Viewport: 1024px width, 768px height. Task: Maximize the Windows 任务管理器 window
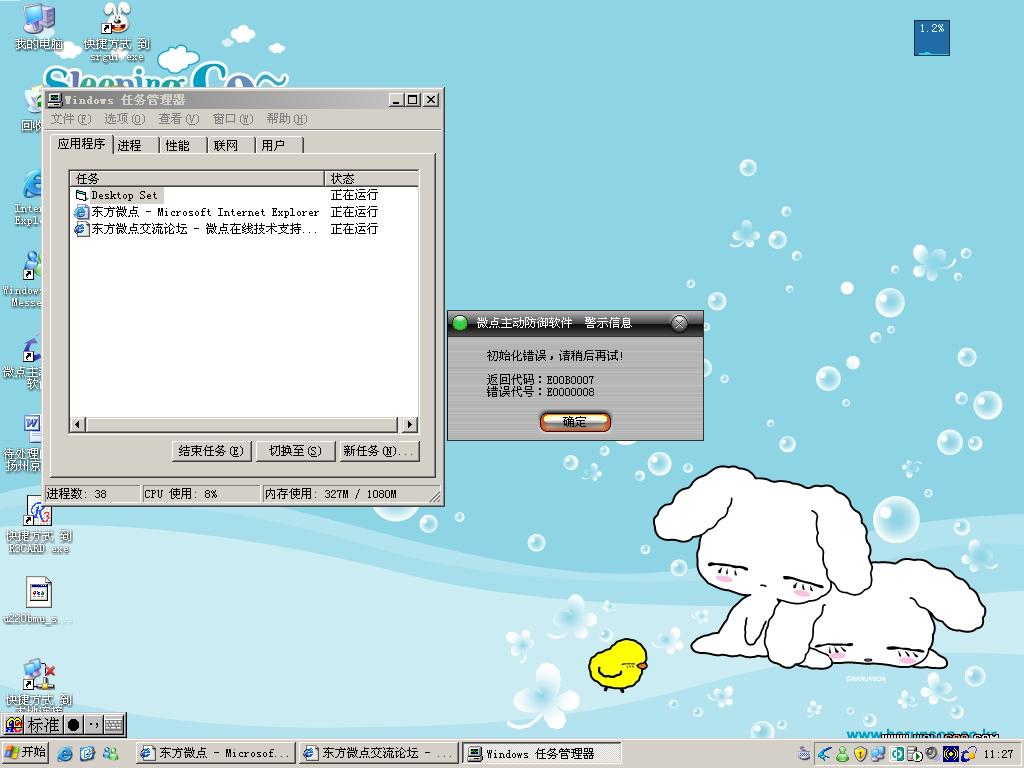413,100
